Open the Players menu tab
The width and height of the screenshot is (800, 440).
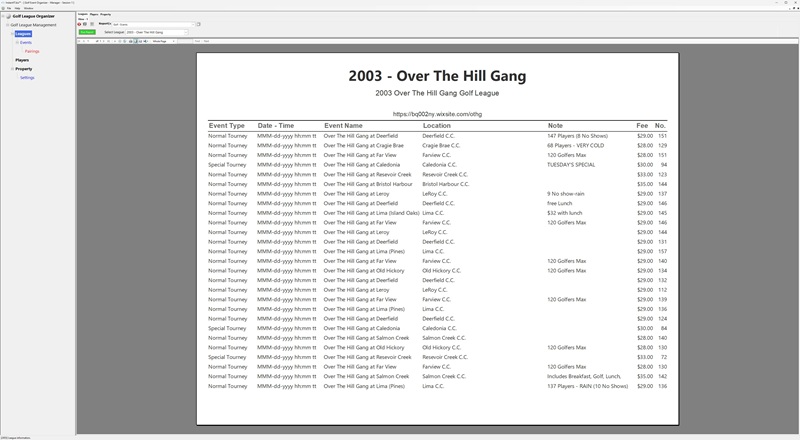tap(93, 14)
